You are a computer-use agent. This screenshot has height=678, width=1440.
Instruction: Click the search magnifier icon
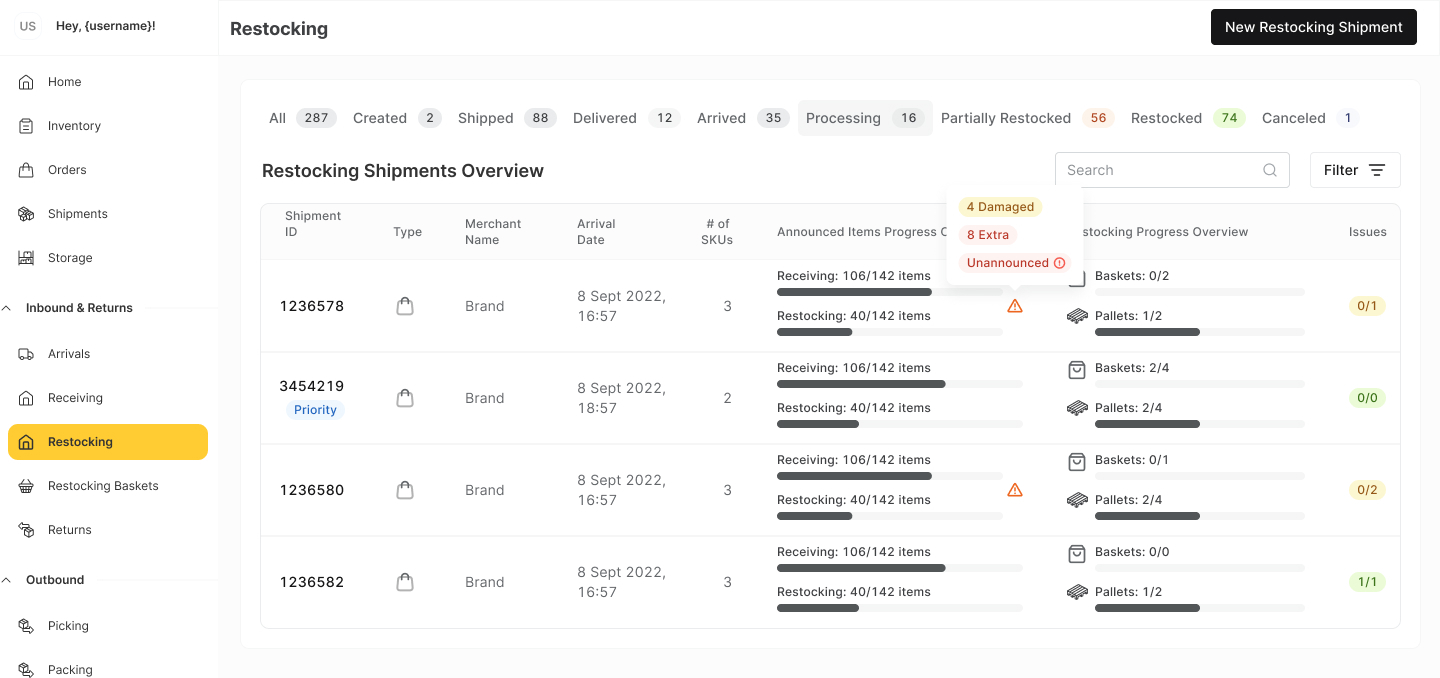point(1270,170)
